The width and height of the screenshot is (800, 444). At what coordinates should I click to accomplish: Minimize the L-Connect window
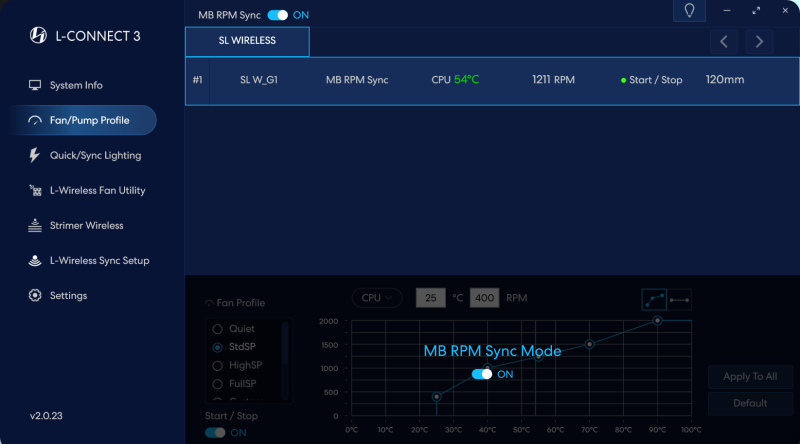point(727,10)
